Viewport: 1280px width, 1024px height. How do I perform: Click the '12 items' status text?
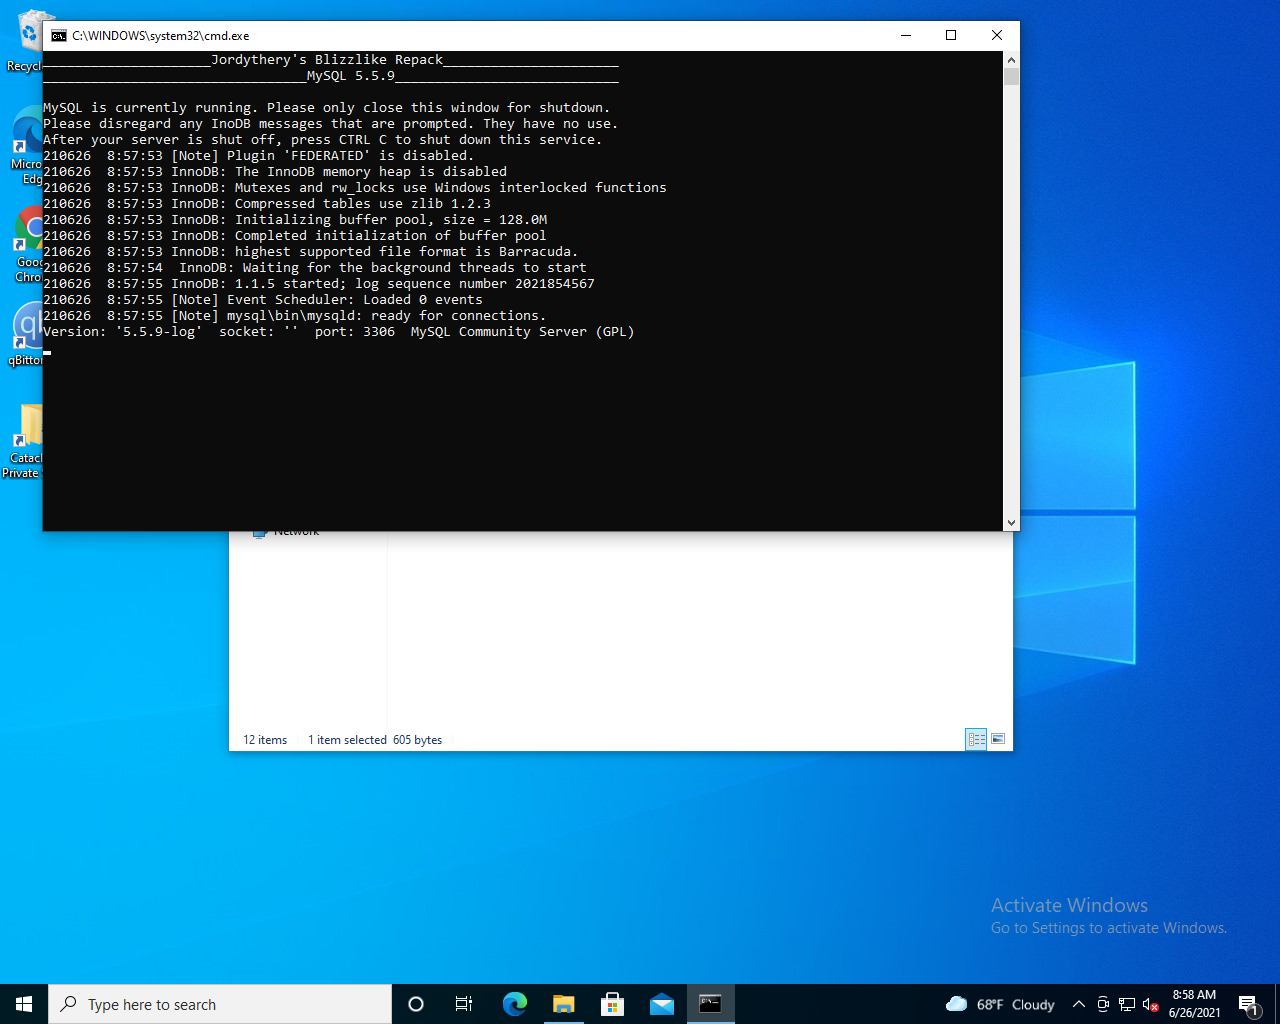click(265, 740)
